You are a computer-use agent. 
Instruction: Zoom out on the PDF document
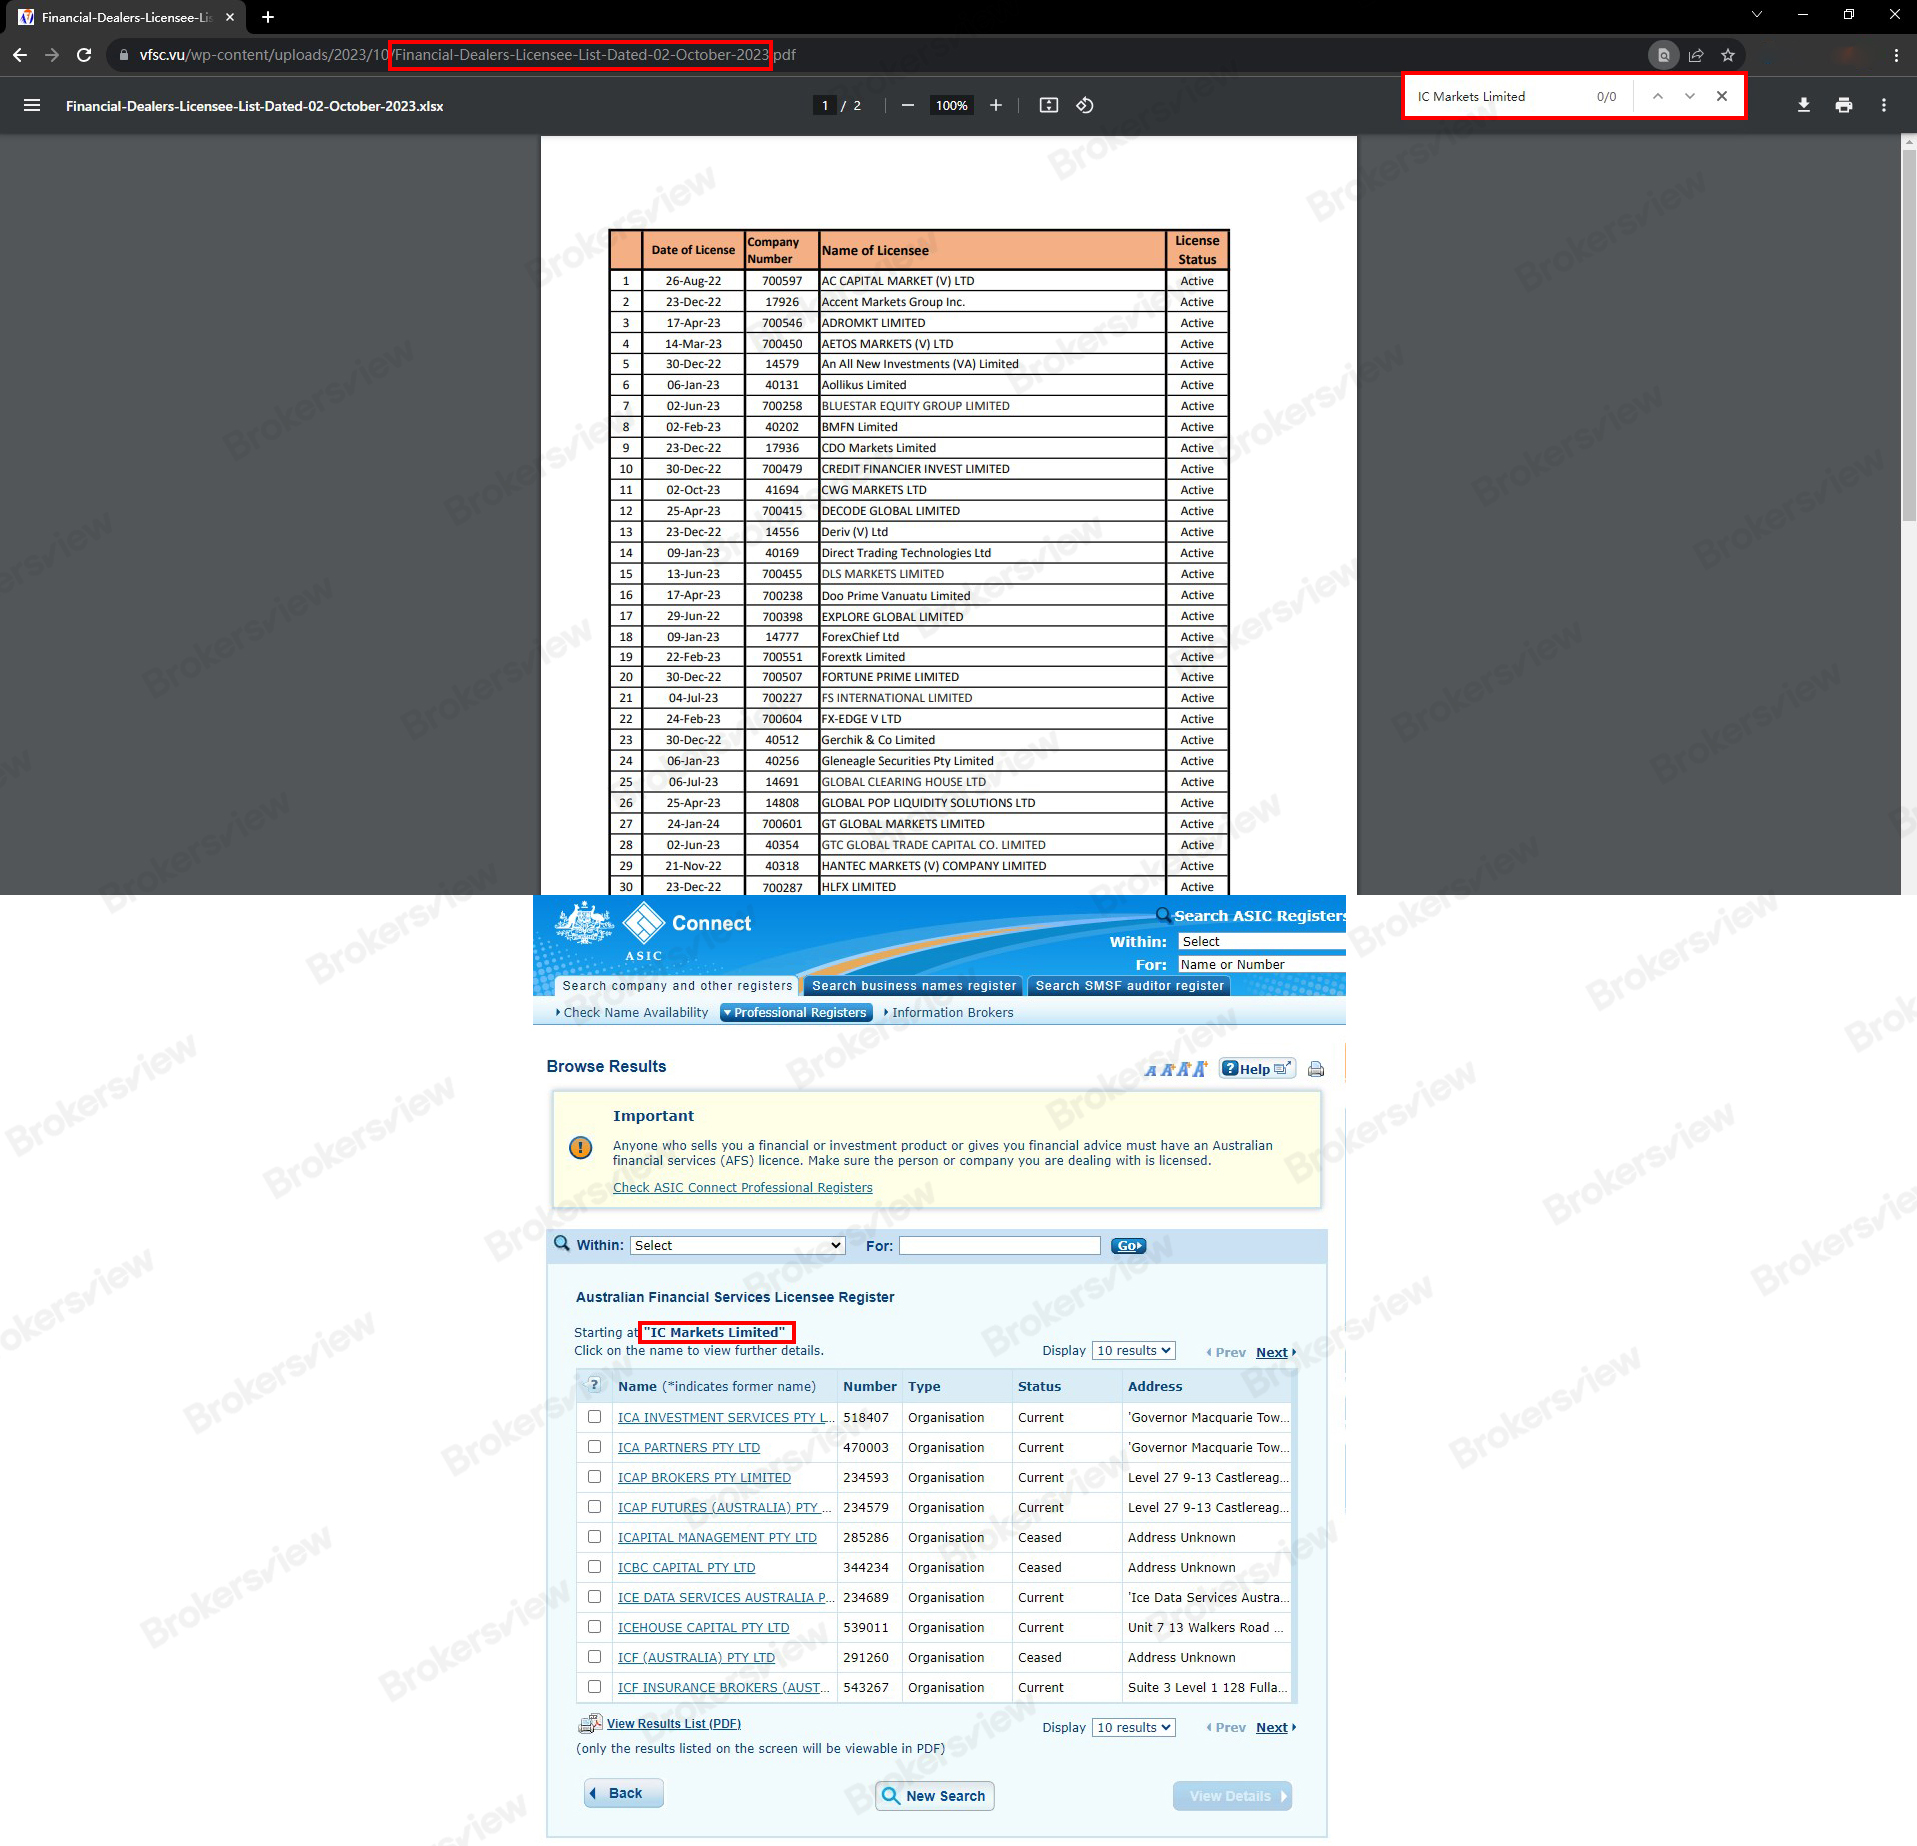pyautogui.click(x=907, y=105)
